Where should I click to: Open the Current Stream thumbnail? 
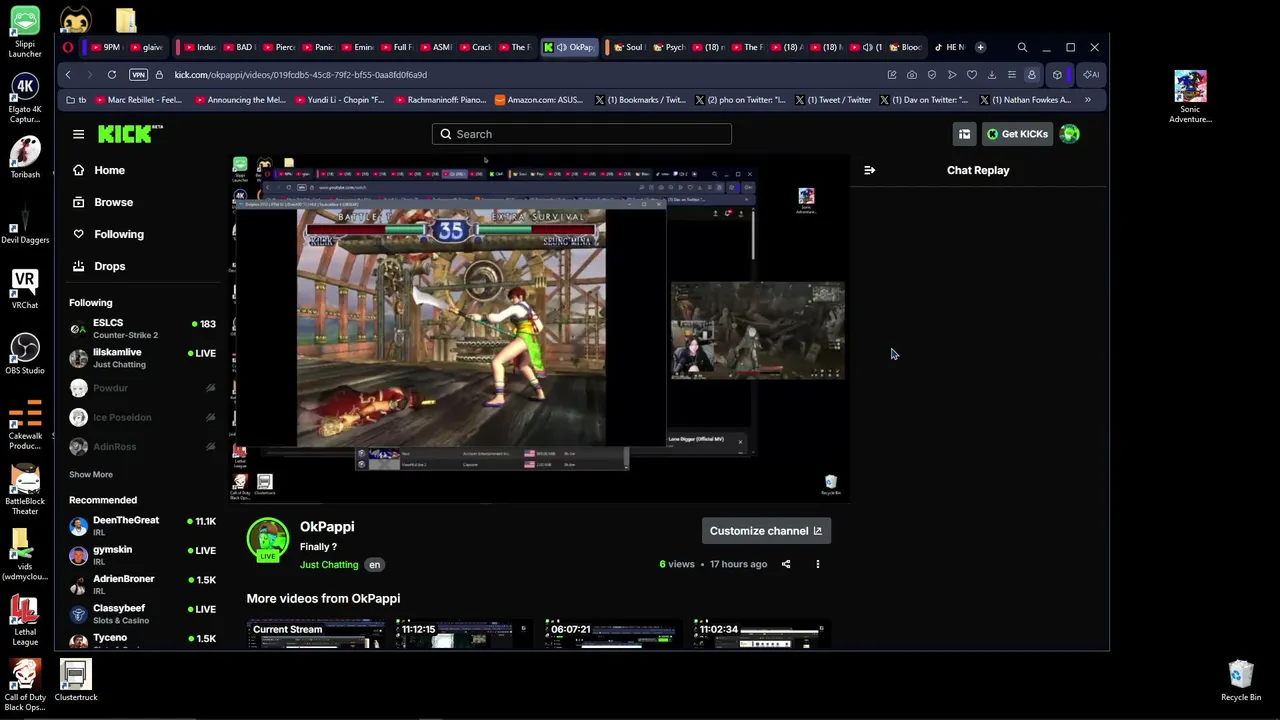[x=316, y=634]
